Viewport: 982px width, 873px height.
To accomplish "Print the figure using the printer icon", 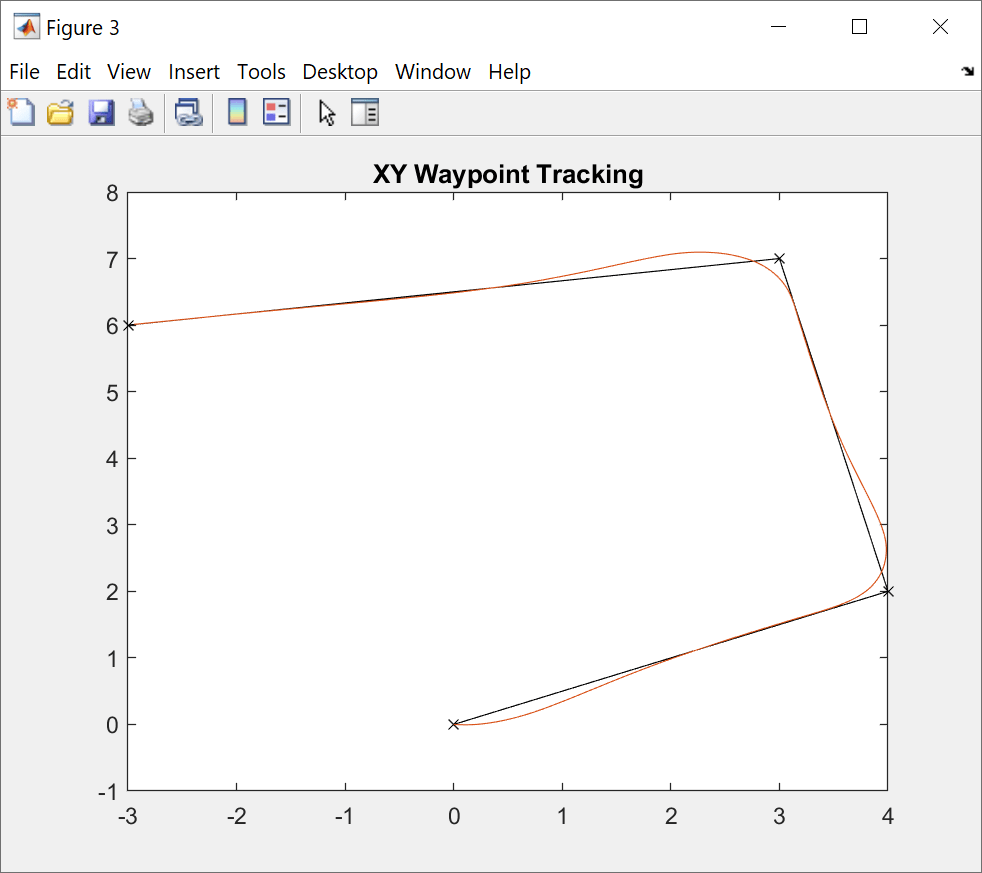I will point(141,113).
